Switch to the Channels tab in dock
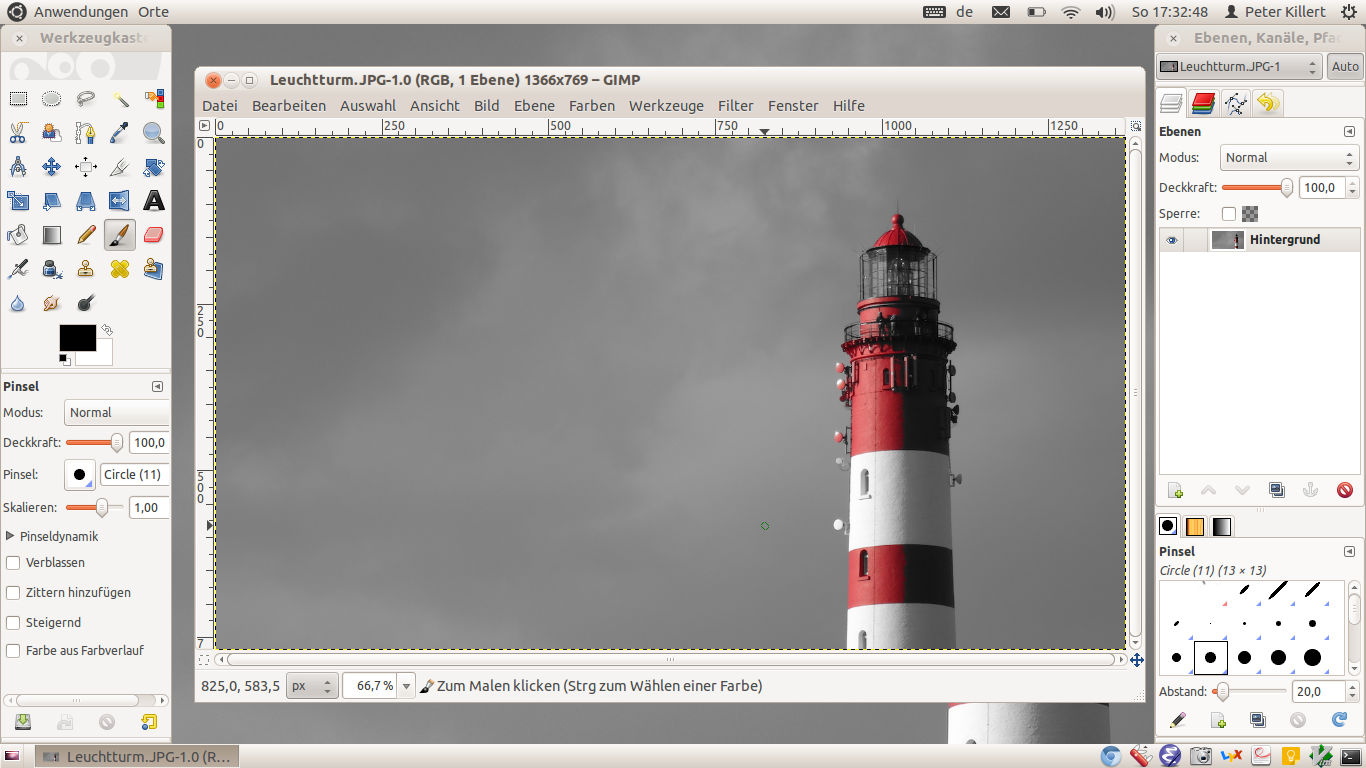Image resolution: width=1366 pixels, height=768 pixels. tap(1204, 103)
